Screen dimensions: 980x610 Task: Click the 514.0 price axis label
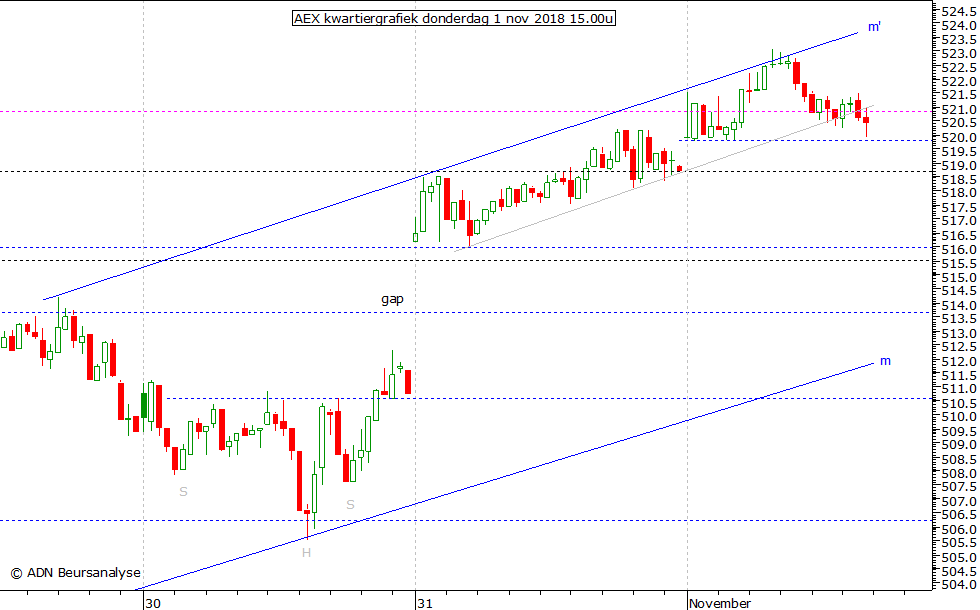(x=959, y=305)
